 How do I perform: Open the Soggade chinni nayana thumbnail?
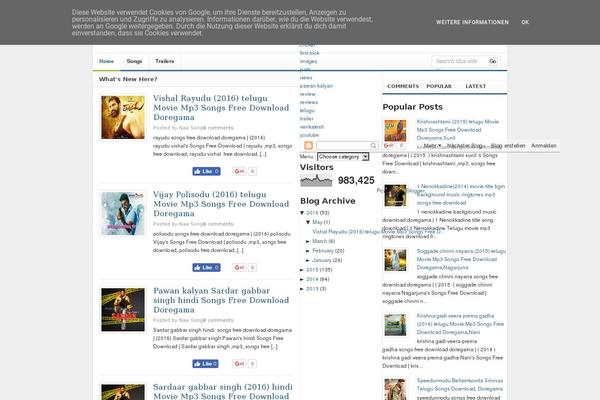click(395, 260)
